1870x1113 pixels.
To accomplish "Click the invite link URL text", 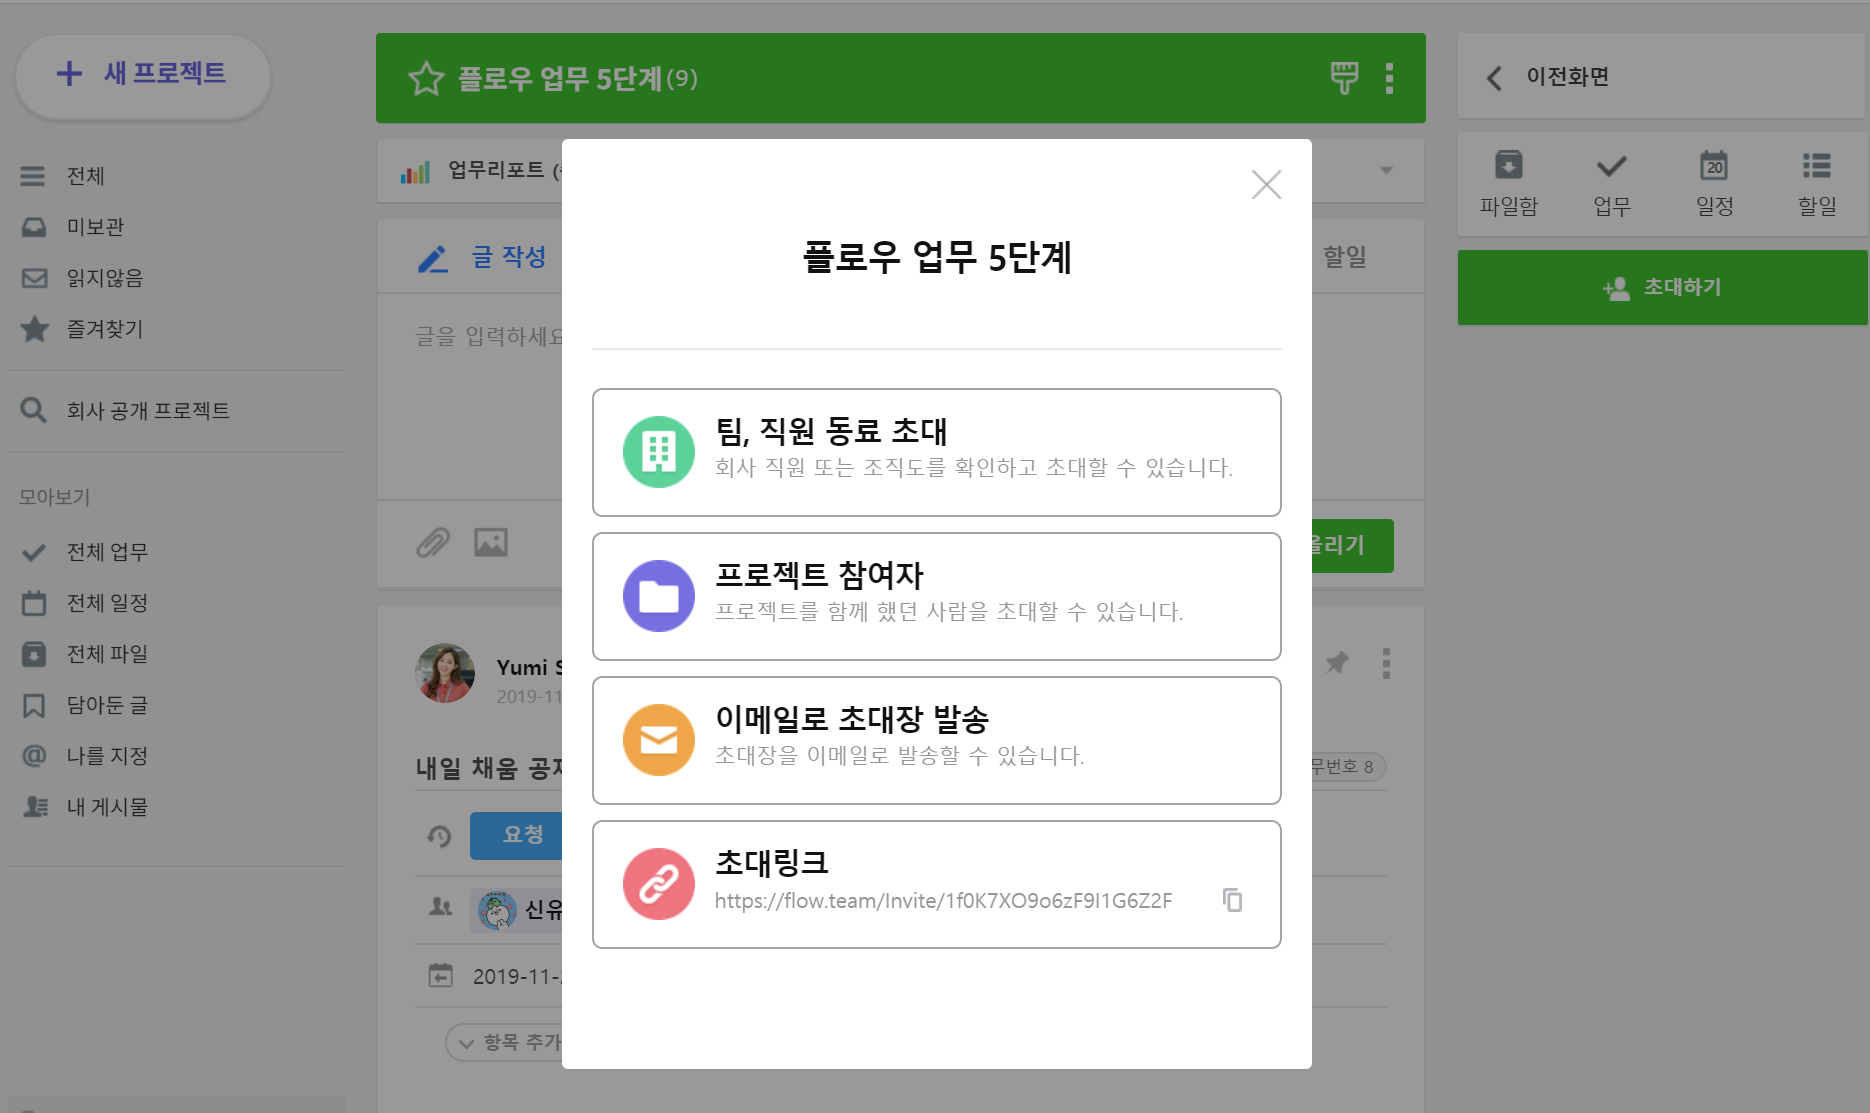I will coord(943,901).
